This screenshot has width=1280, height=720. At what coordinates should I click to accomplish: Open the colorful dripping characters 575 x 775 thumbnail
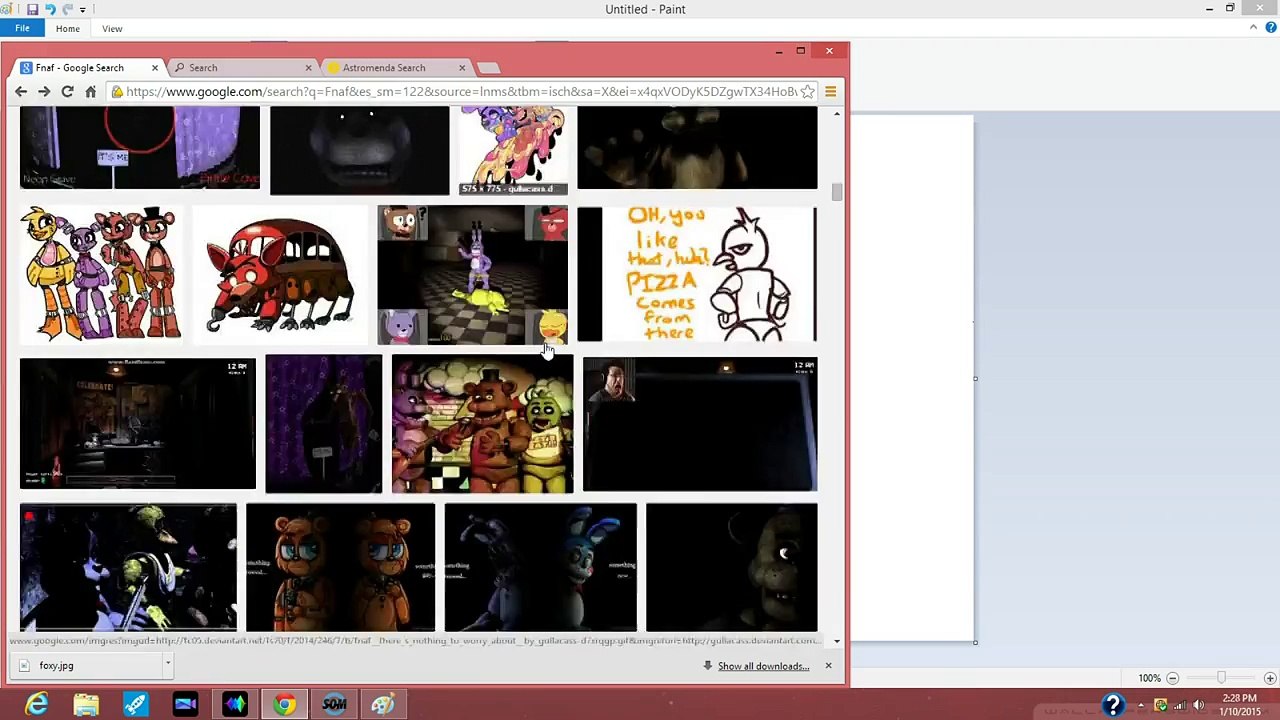pyautogui.click(x=513, y=150)
